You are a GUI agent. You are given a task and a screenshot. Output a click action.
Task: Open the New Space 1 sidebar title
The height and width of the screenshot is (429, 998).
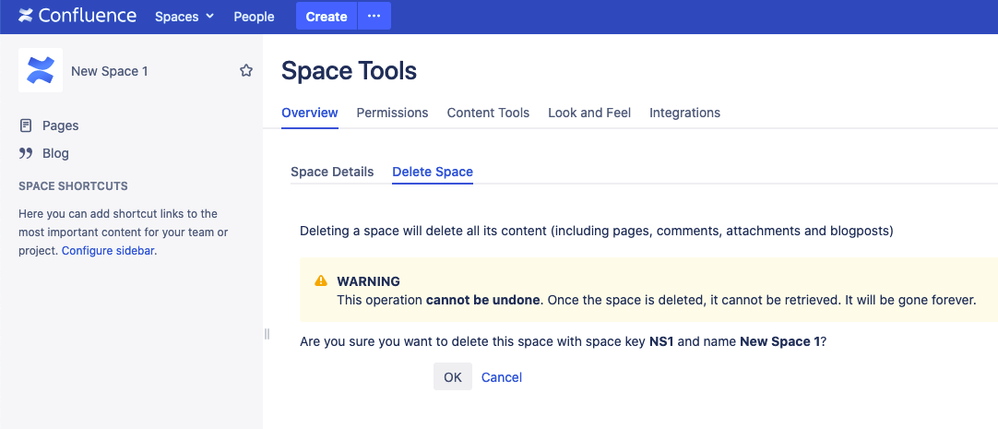[109, 71]
